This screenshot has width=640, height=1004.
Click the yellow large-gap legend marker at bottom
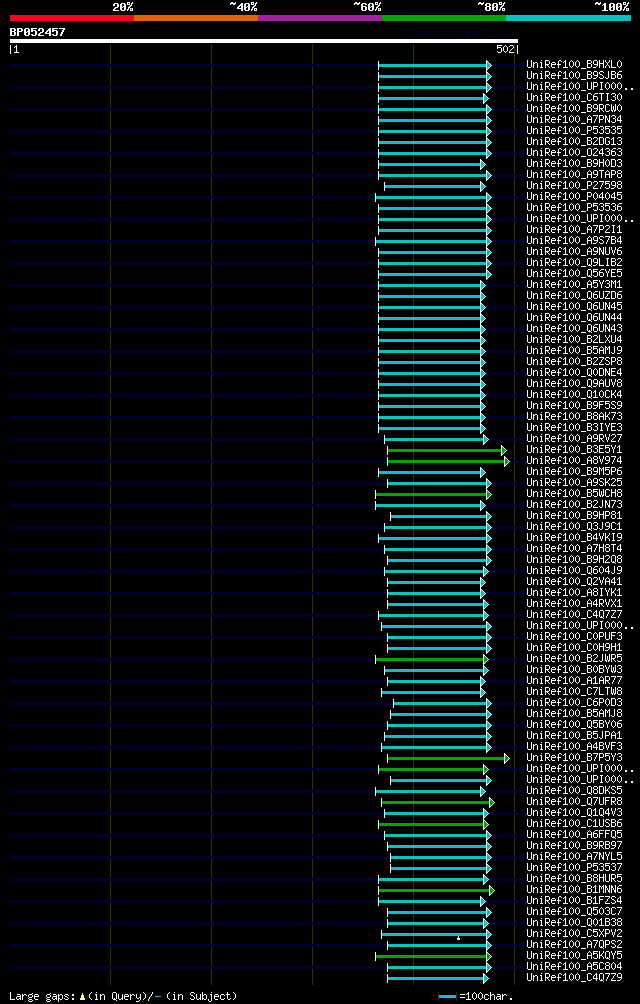83,996
